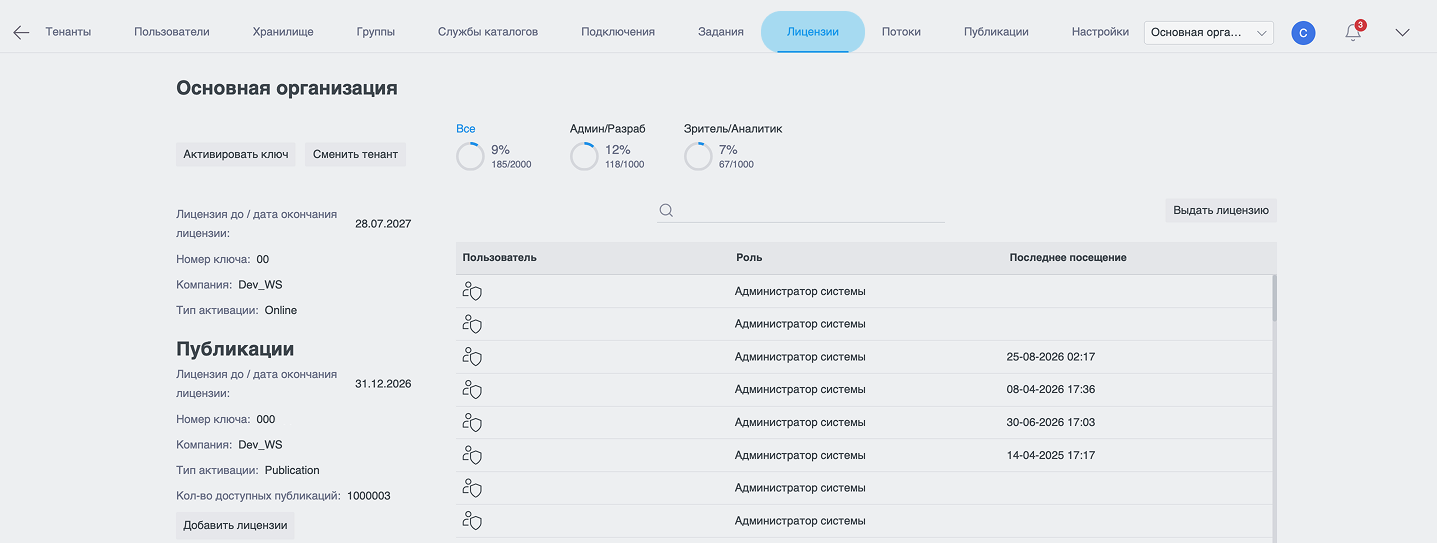Open the Задания tab
The width and height of the screenshot is (1437, 543).
pos(721,32)
